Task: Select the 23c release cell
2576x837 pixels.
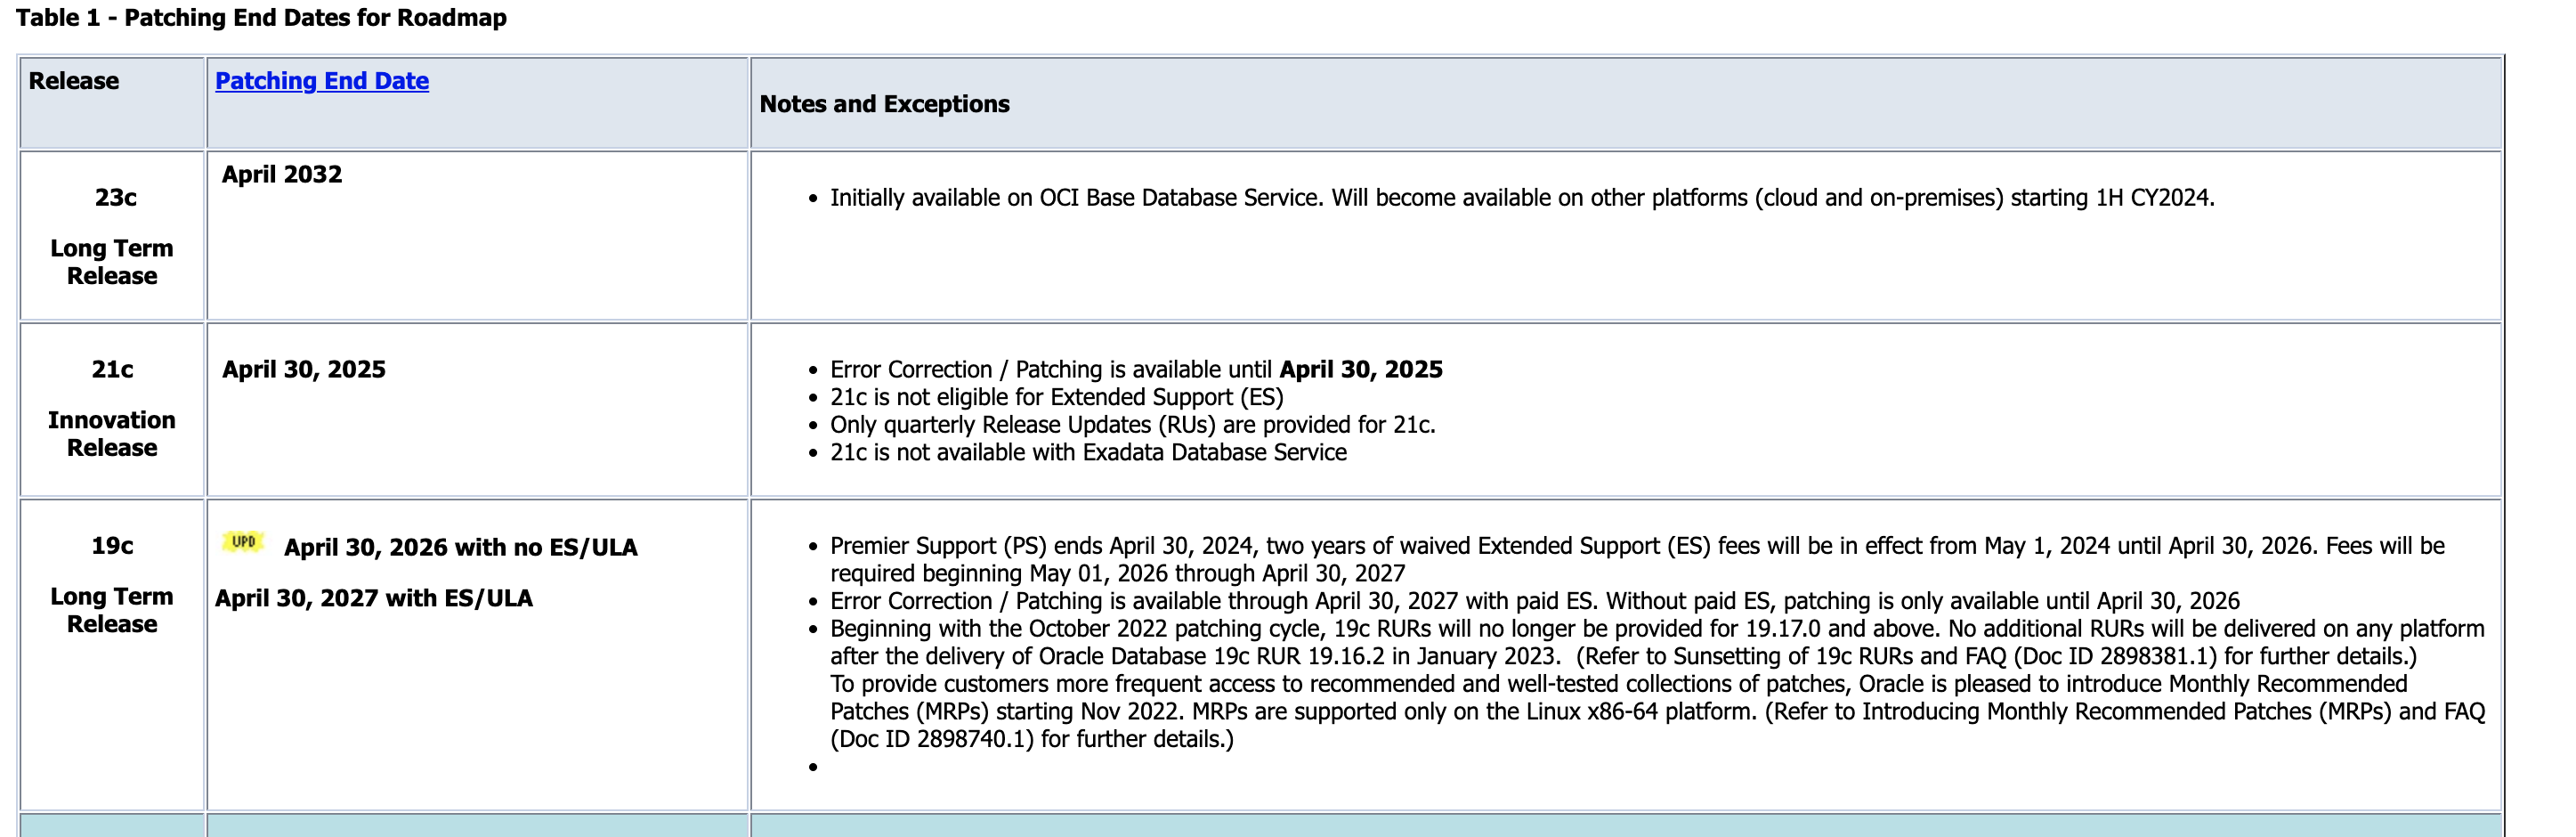Action: click(x=112, y=236)
